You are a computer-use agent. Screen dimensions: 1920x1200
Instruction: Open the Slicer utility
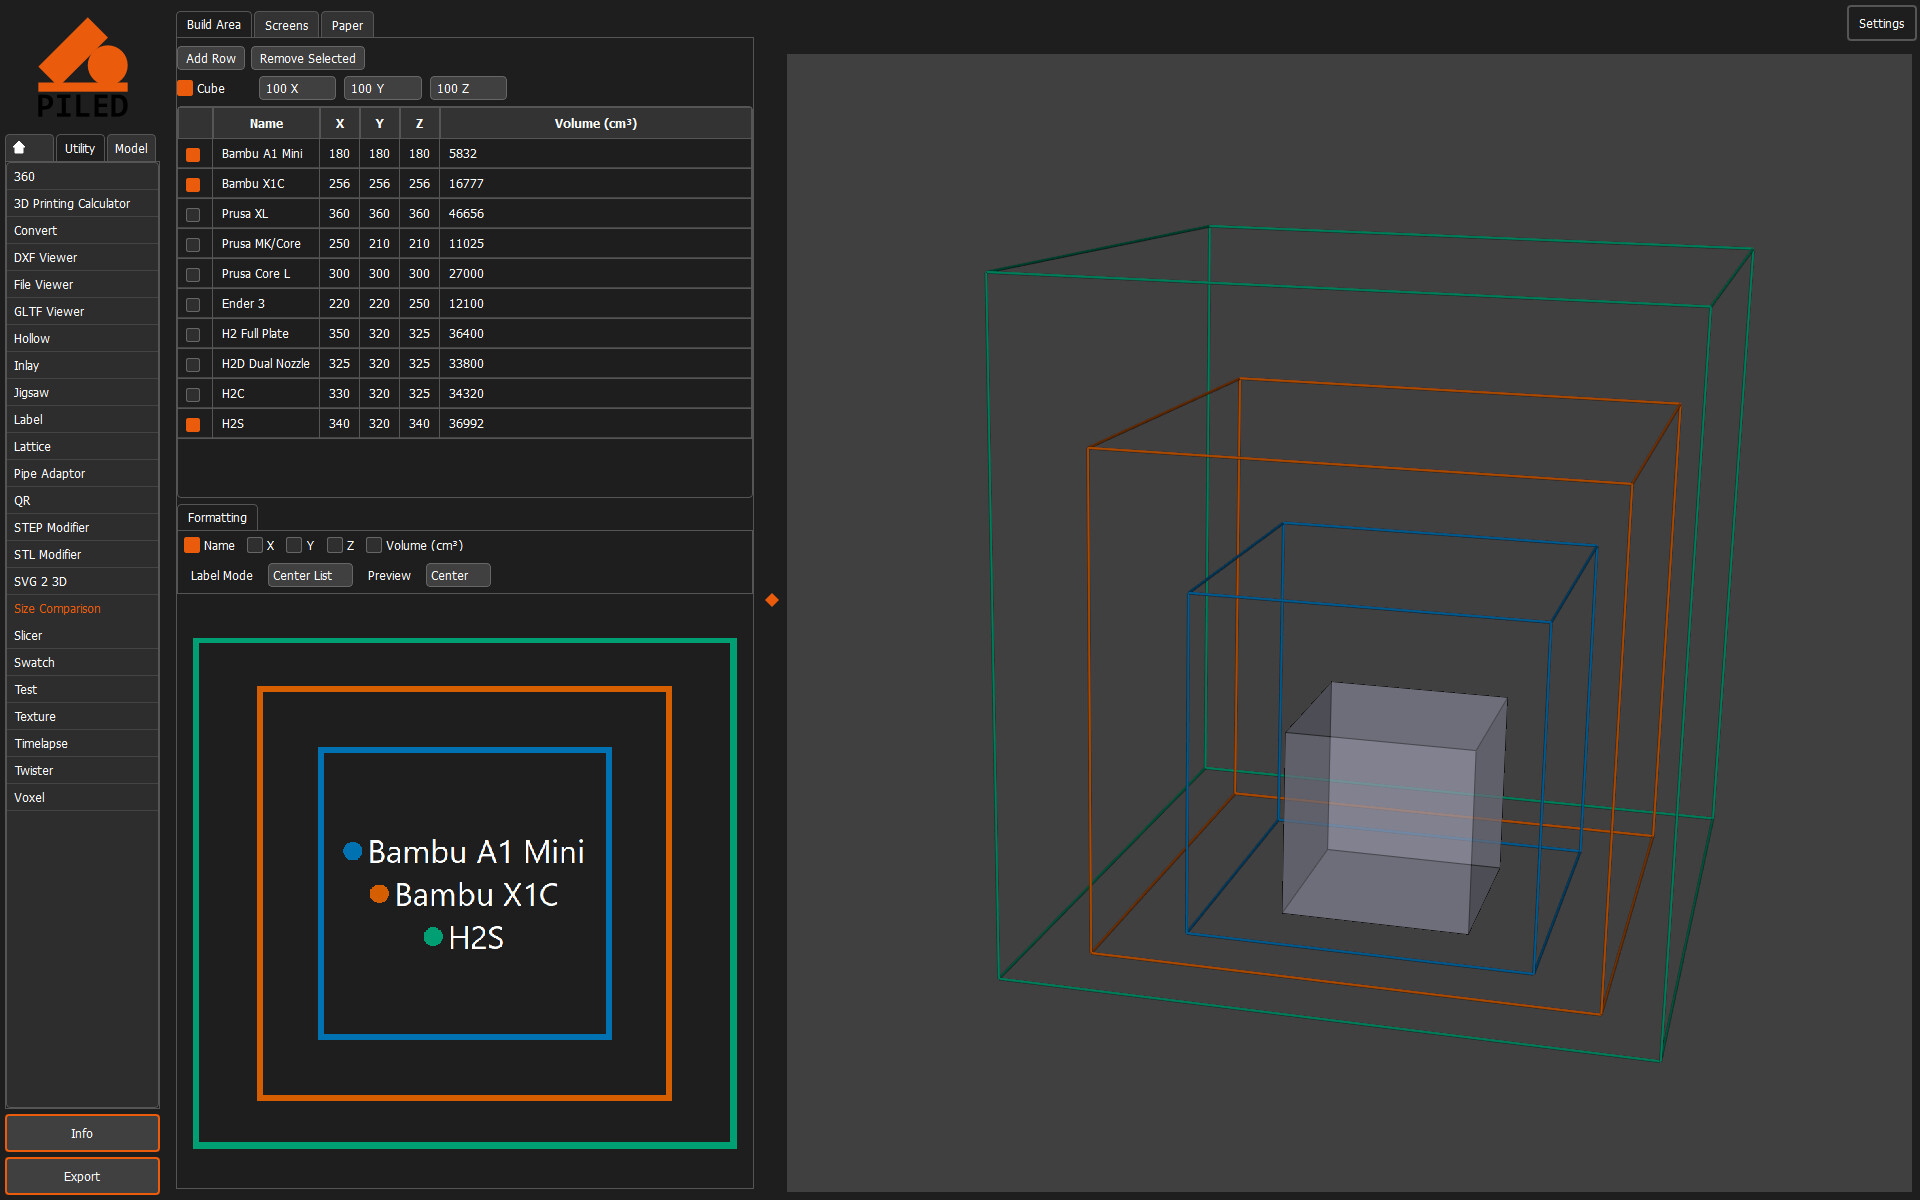coord(82,635)
